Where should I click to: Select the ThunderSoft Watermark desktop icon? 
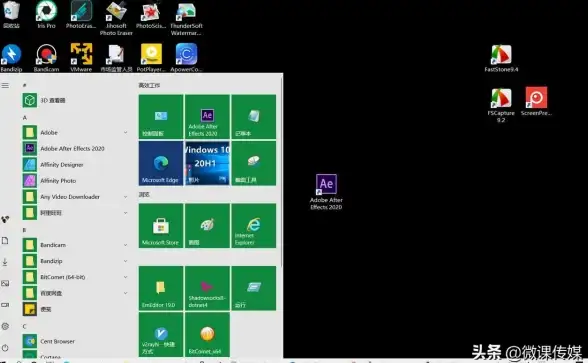(x=186, y=18)
